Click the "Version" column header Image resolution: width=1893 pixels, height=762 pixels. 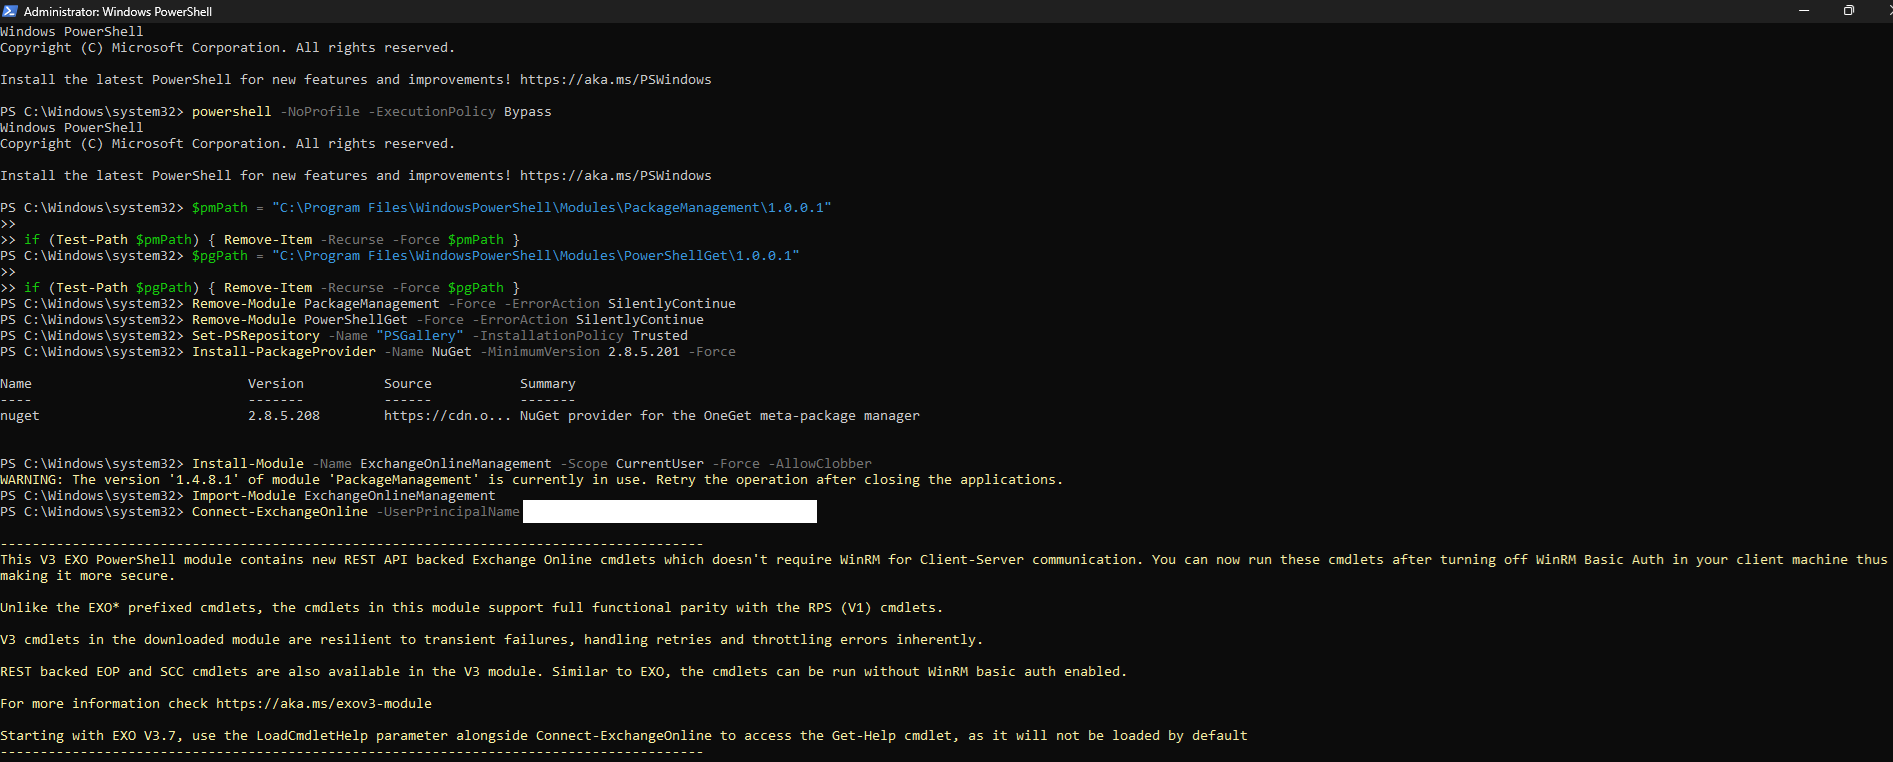point(276,384)
